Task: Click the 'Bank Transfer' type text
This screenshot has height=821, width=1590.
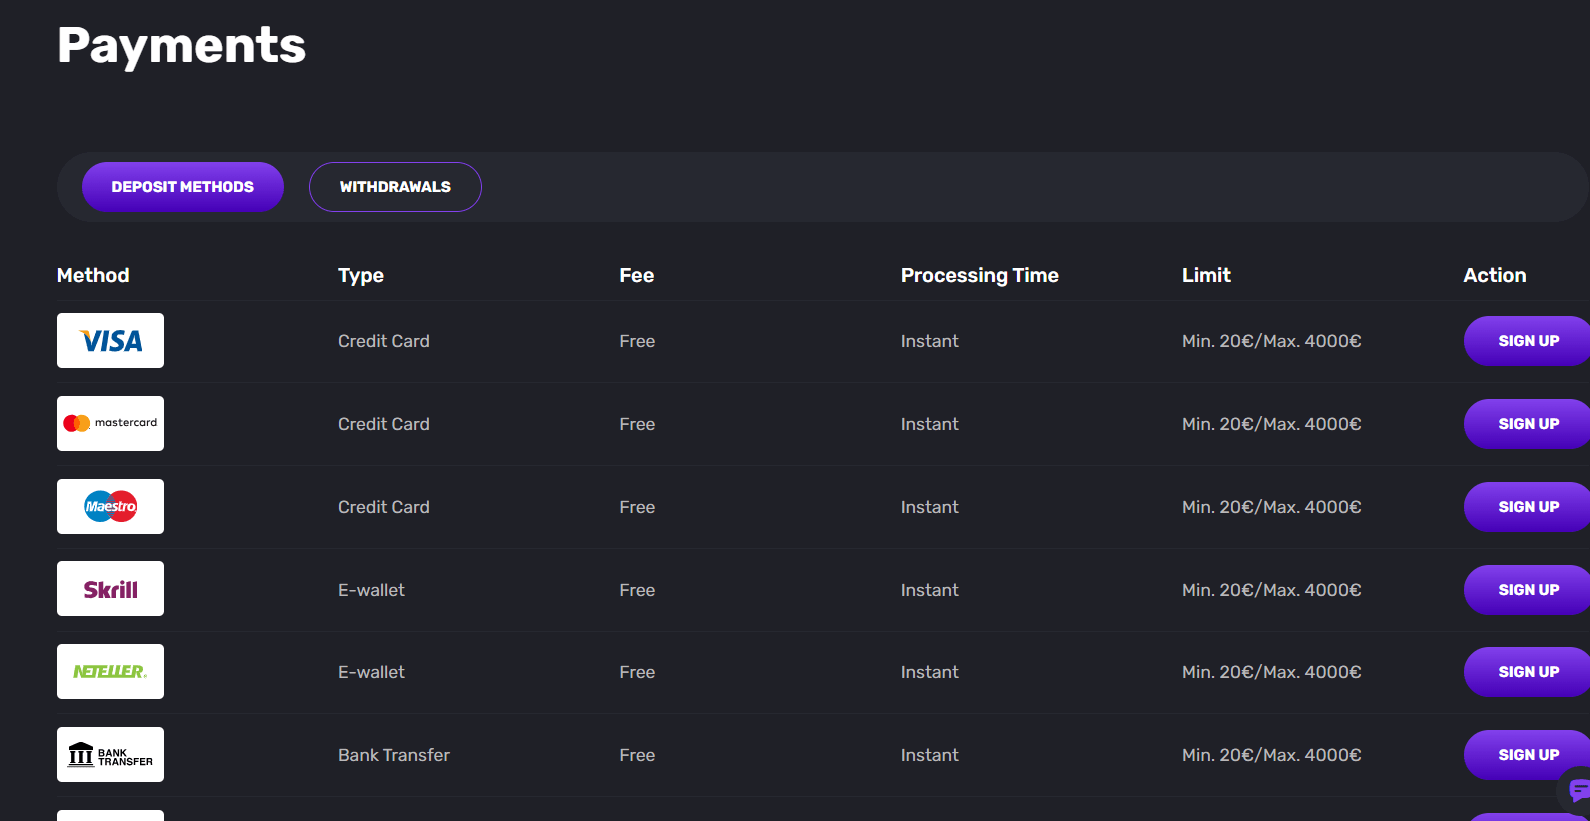Action: 394,755
